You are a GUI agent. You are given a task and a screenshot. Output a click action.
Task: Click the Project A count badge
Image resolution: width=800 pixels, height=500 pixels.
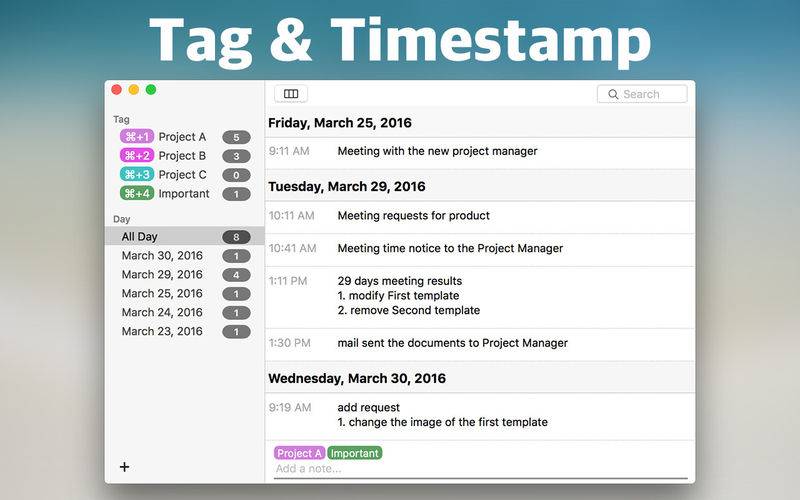(236, 137)
